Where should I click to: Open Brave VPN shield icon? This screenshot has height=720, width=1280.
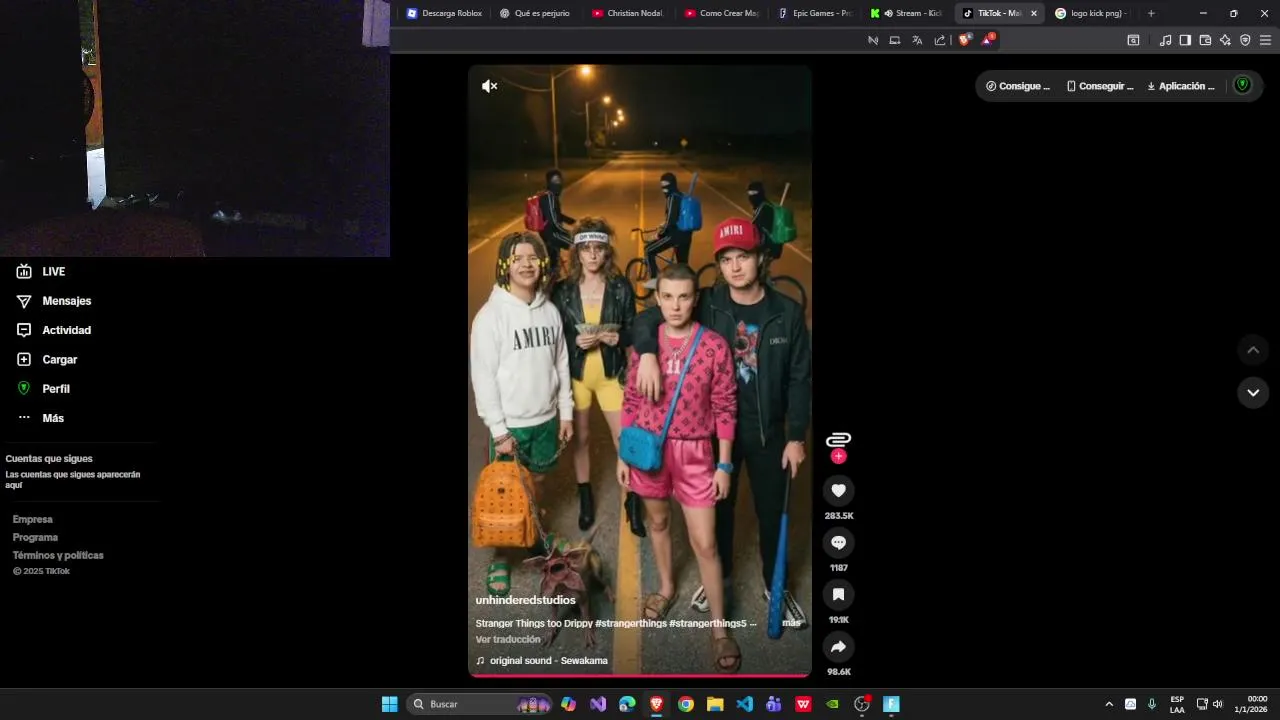point(1245,40)
